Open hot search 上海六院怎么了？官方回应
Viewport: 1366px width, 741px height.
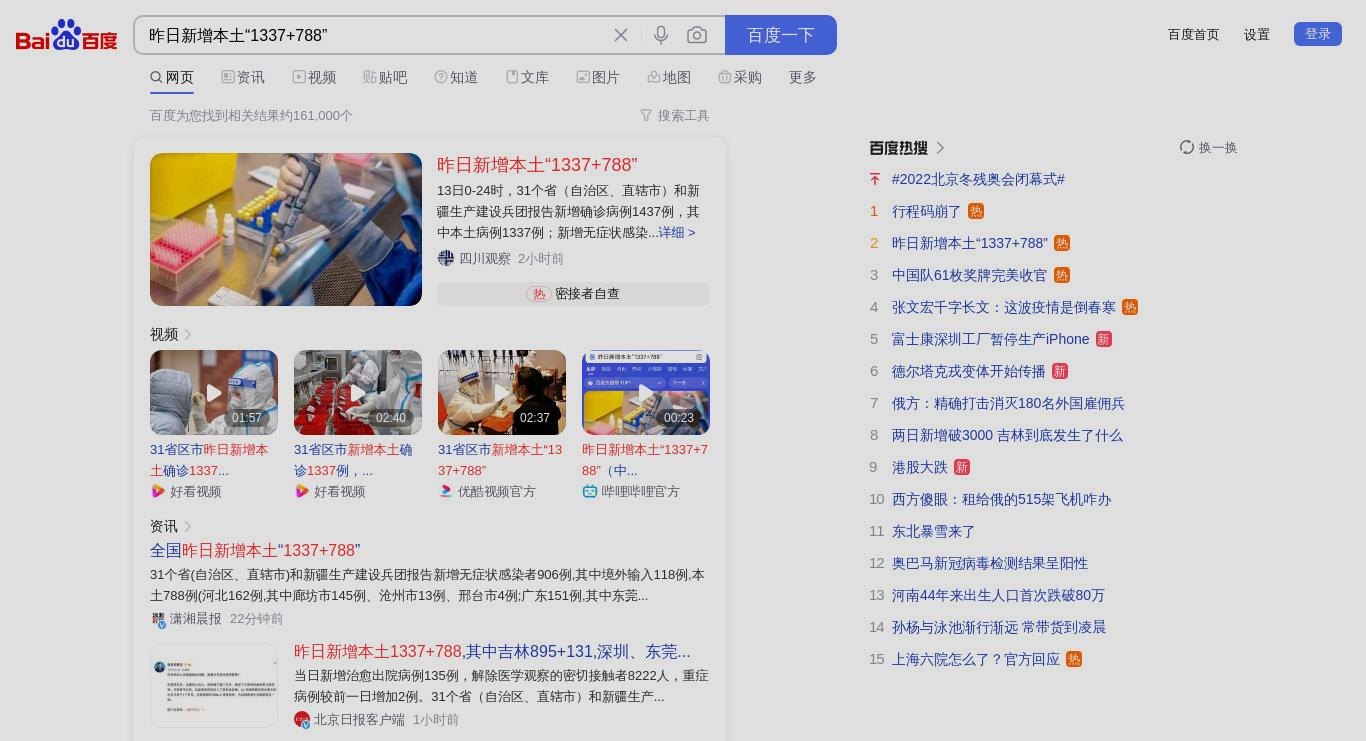coord(976,659)
